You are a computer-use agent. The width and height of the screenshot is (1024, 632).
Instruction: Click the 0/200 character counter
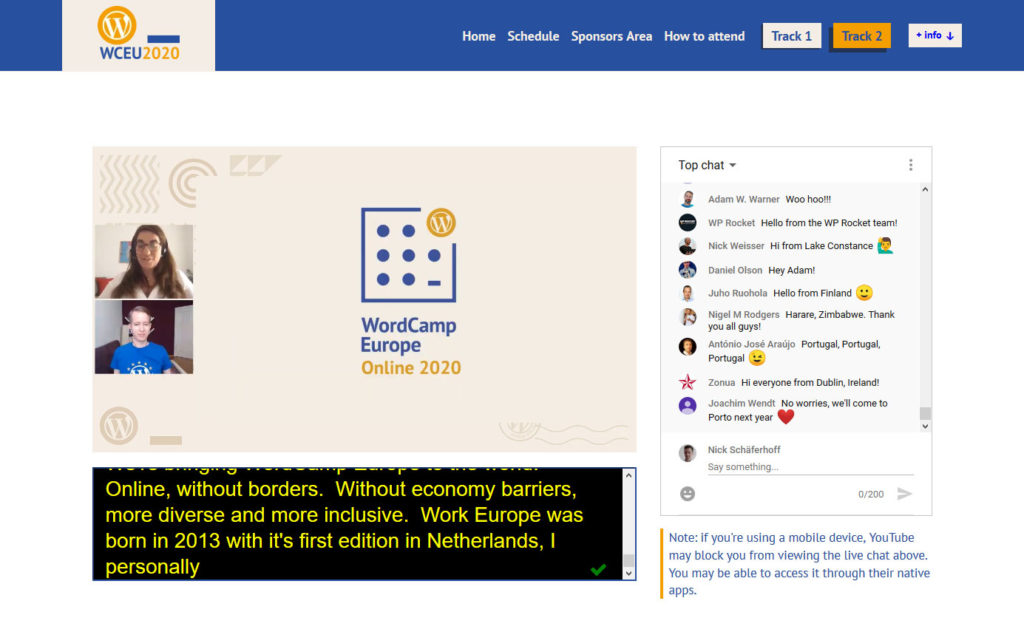pyautogui.click(x=871, y=494)
